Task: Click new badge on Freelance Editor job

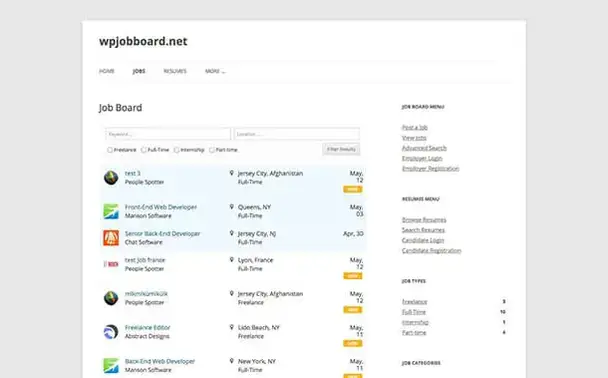Action: coord(352,343)
